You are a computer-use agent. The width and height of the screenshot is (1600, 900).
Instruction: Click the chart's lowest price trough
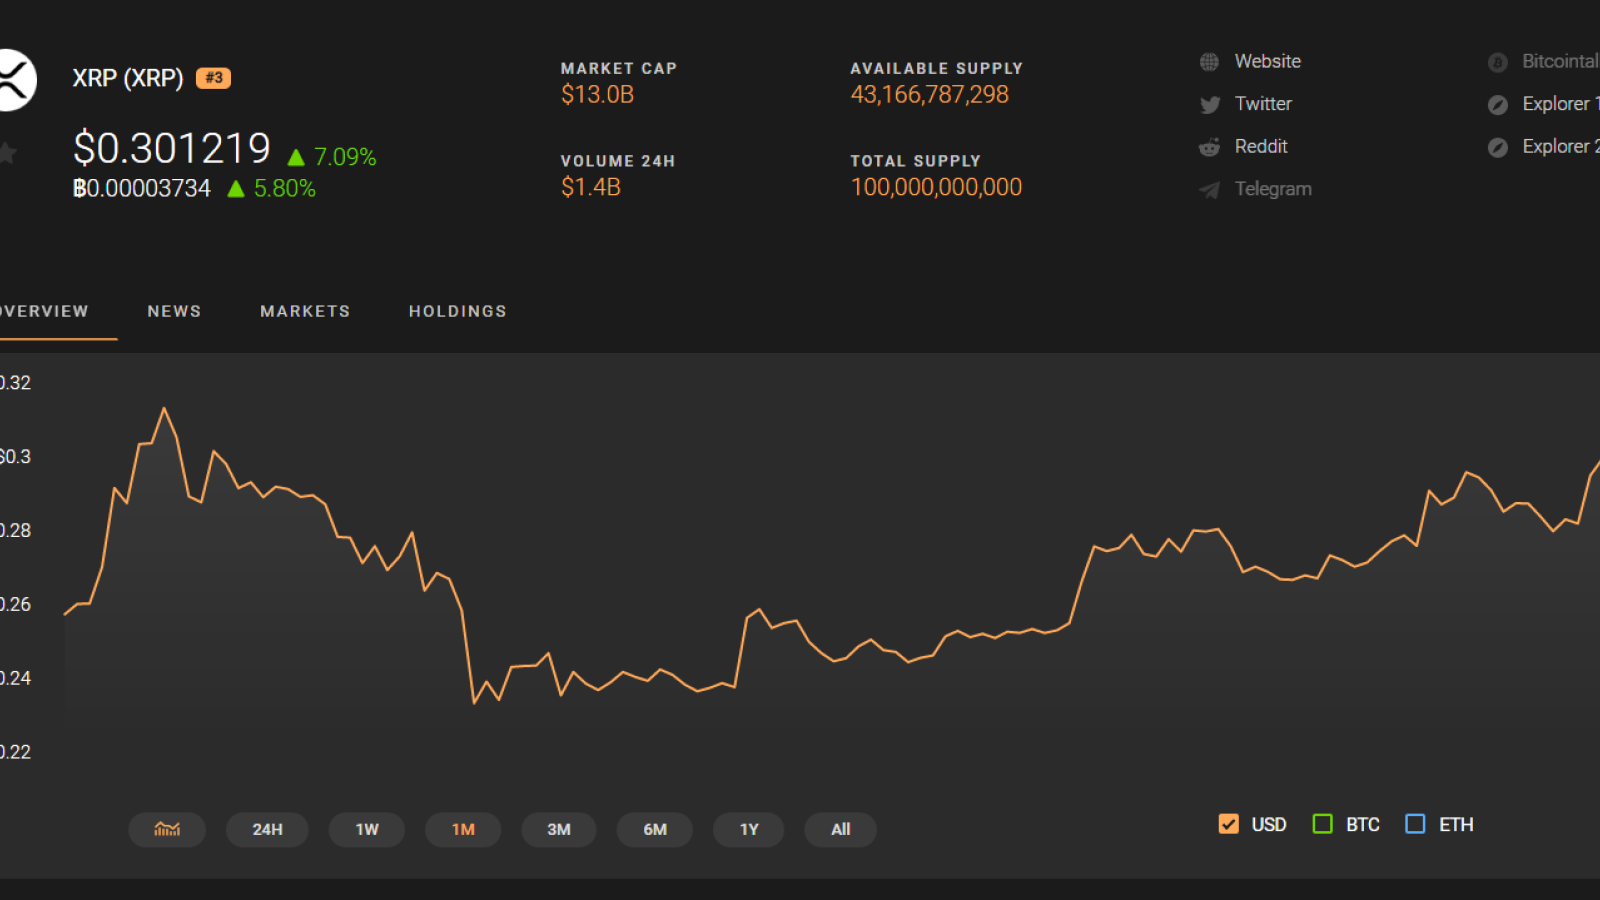tap(474, 703)
